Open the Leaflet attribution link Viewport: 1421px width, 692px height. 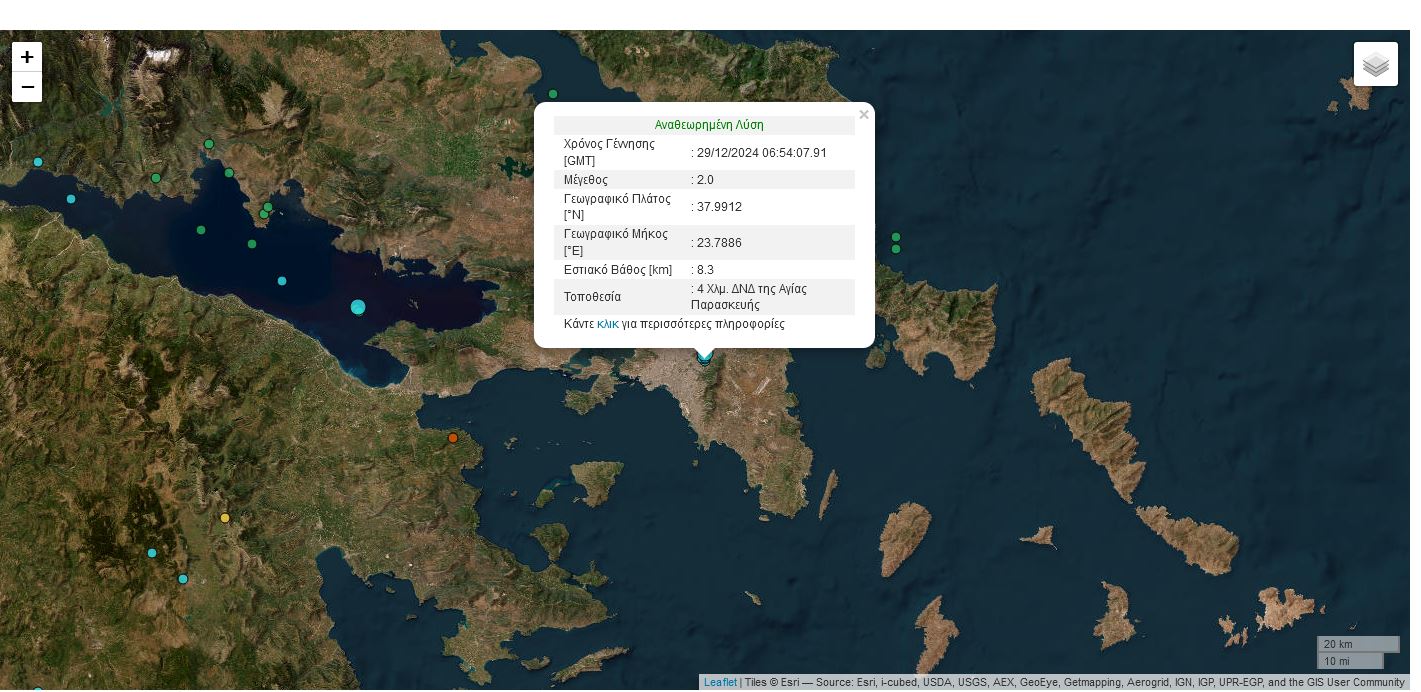(720, 683)
